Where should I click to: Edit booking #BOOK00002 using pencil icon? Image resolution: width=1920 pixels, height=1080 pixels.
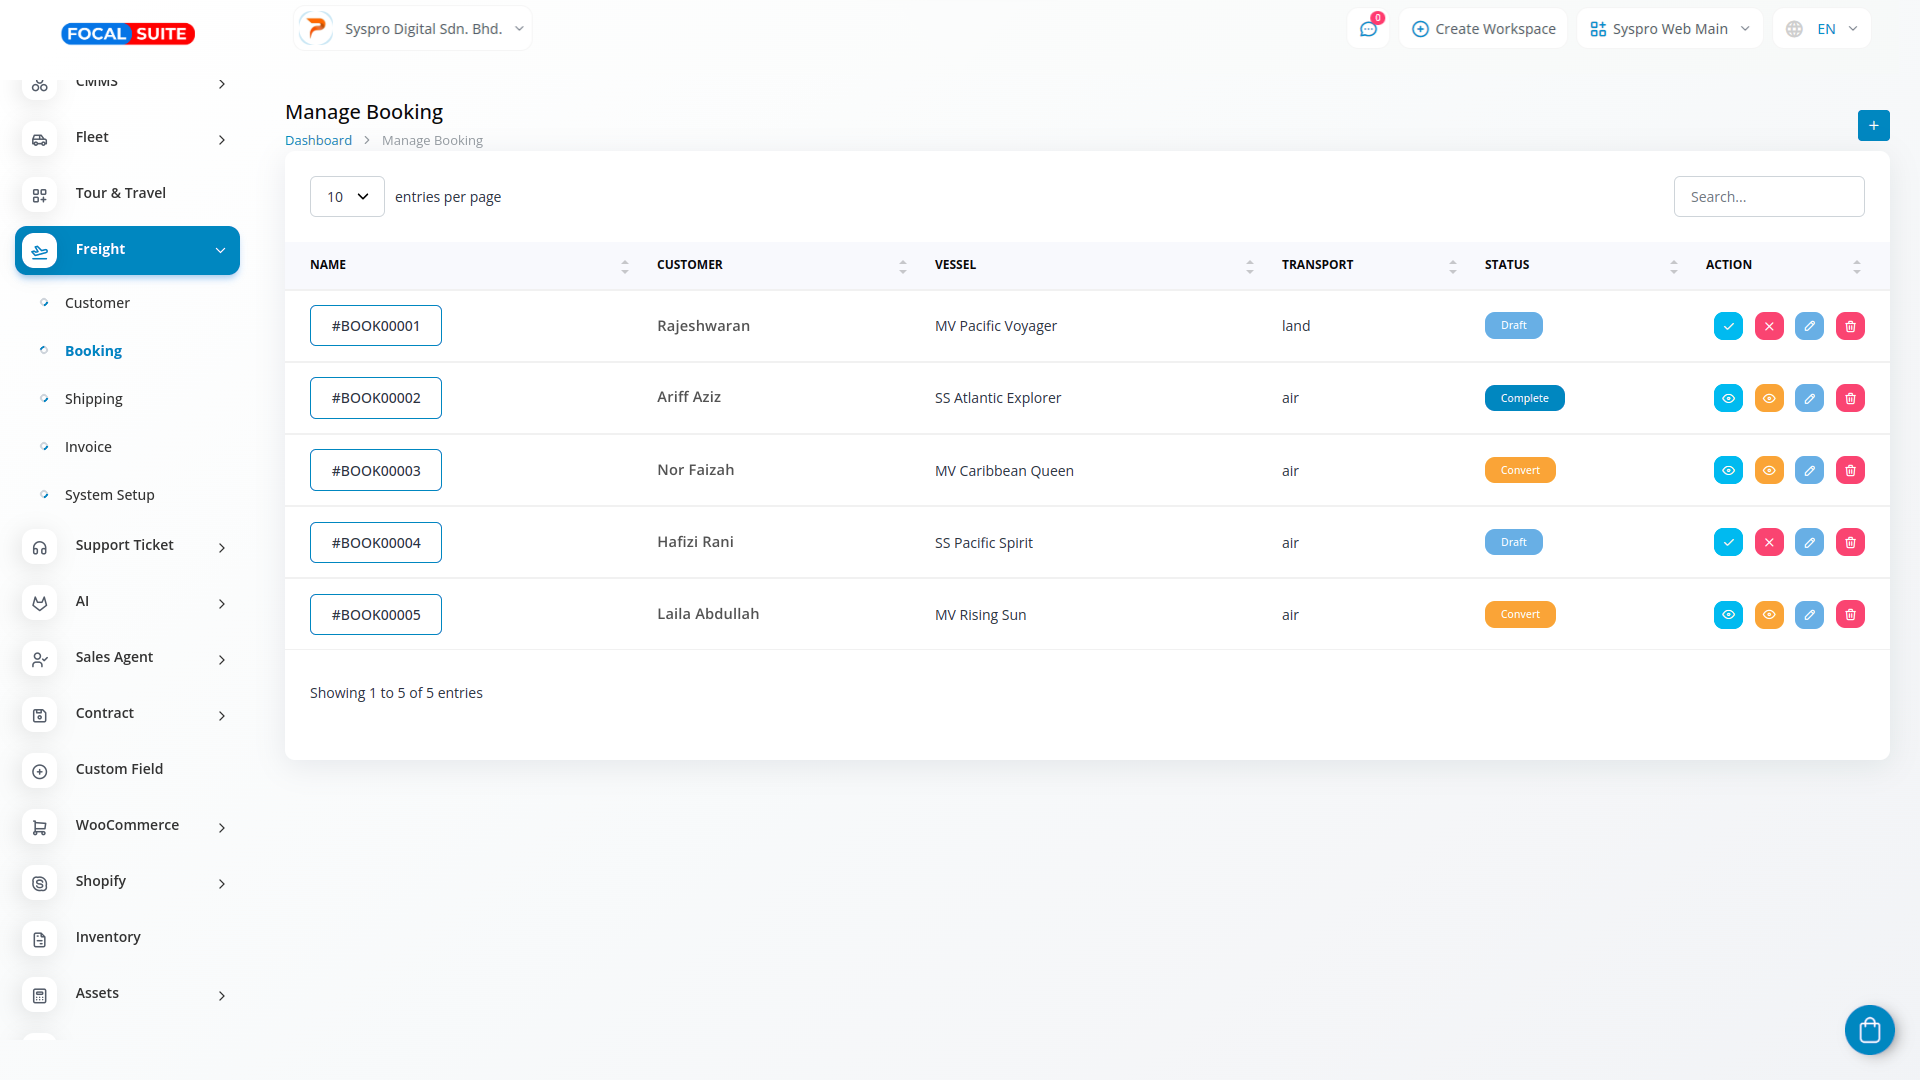tap(1809, 398)
